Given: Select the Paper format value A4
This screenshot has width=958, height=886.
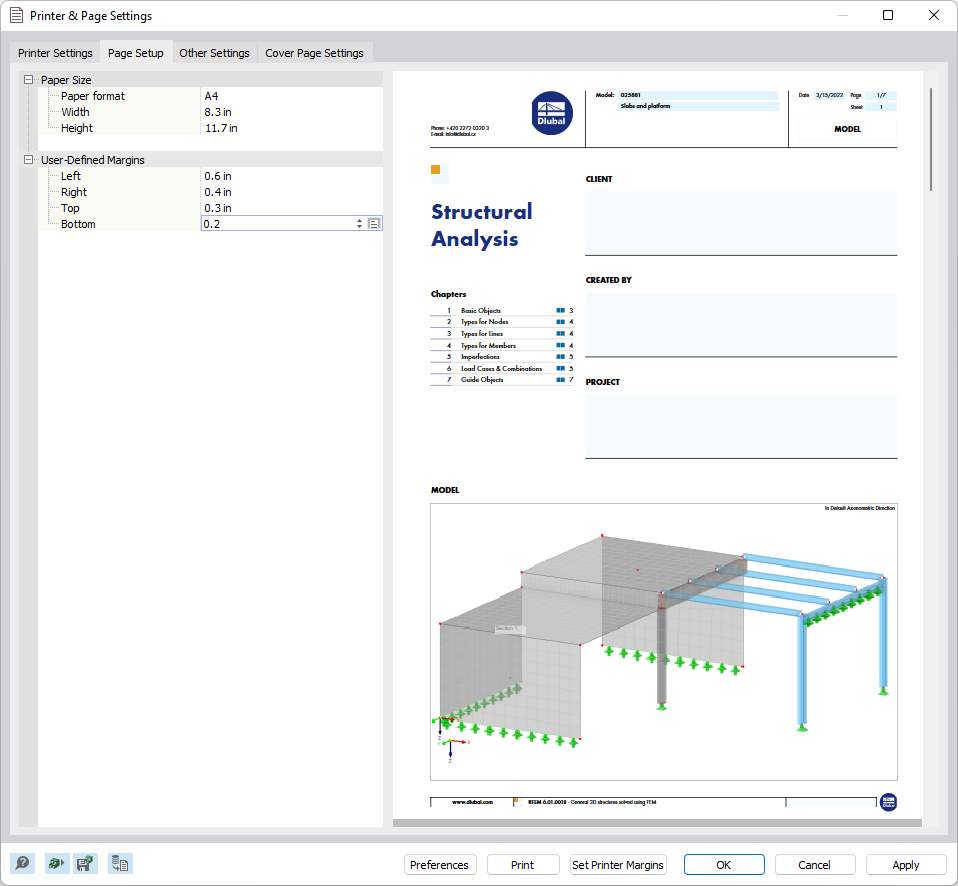Looking at the screenshot, I should [211, 96].
